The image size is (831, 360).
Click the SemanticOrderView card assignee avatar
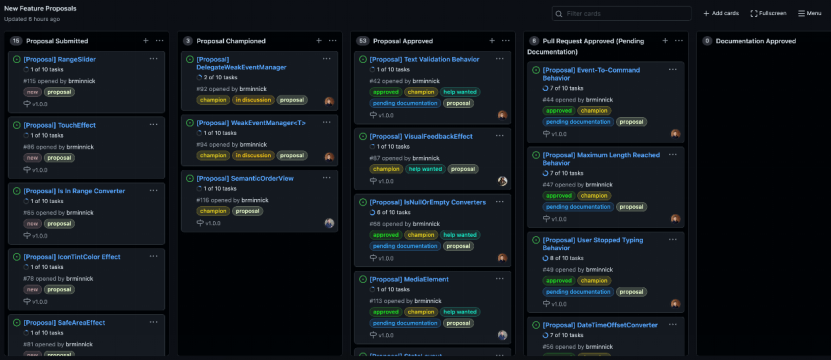(329, 223)
